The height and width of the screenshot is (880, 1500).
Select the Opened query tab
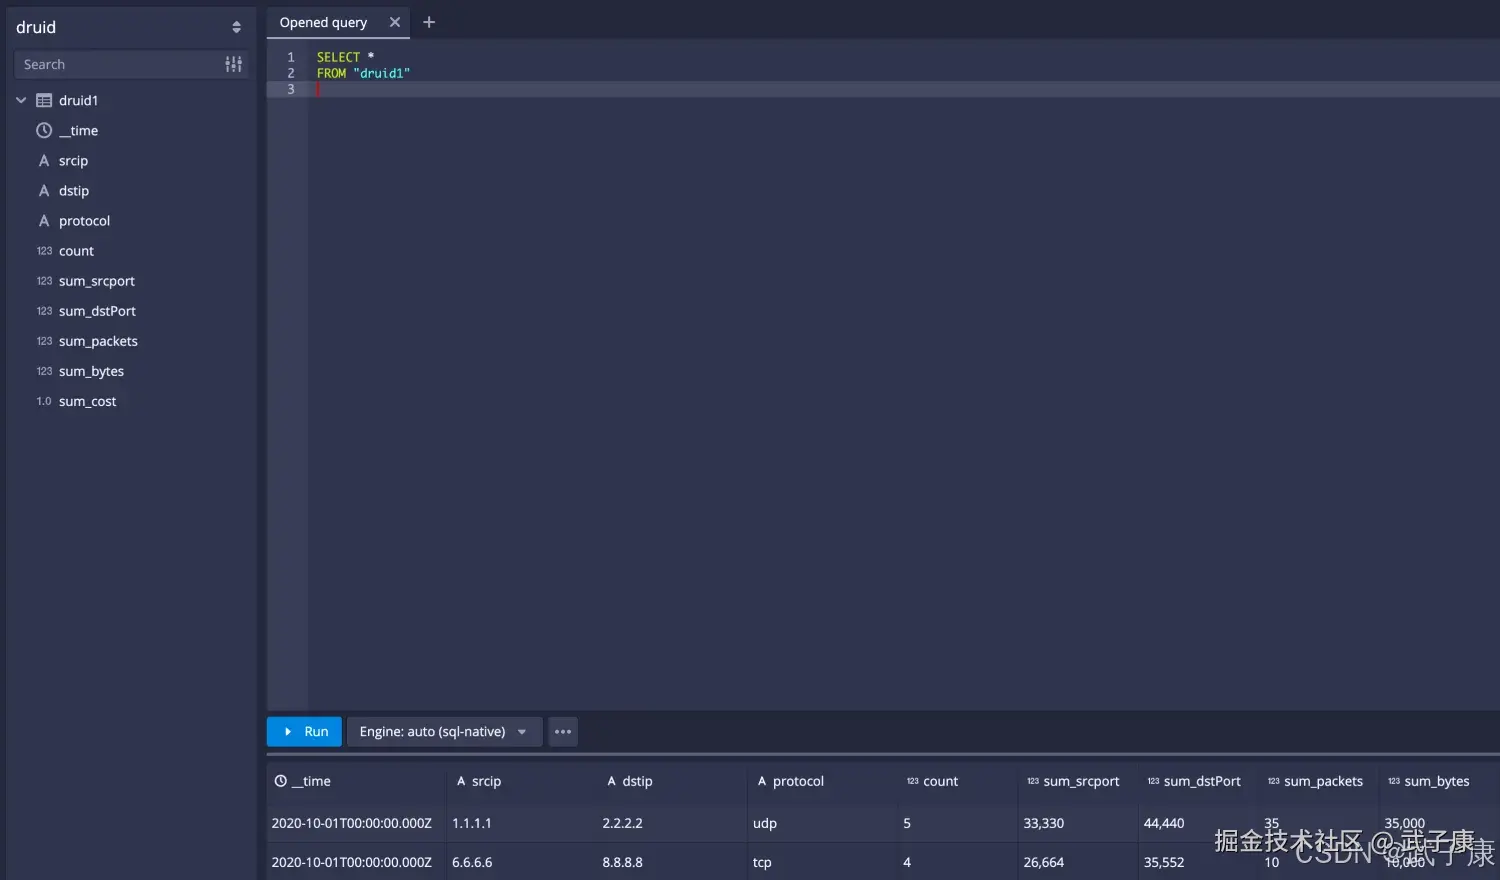tap(322, 22)
